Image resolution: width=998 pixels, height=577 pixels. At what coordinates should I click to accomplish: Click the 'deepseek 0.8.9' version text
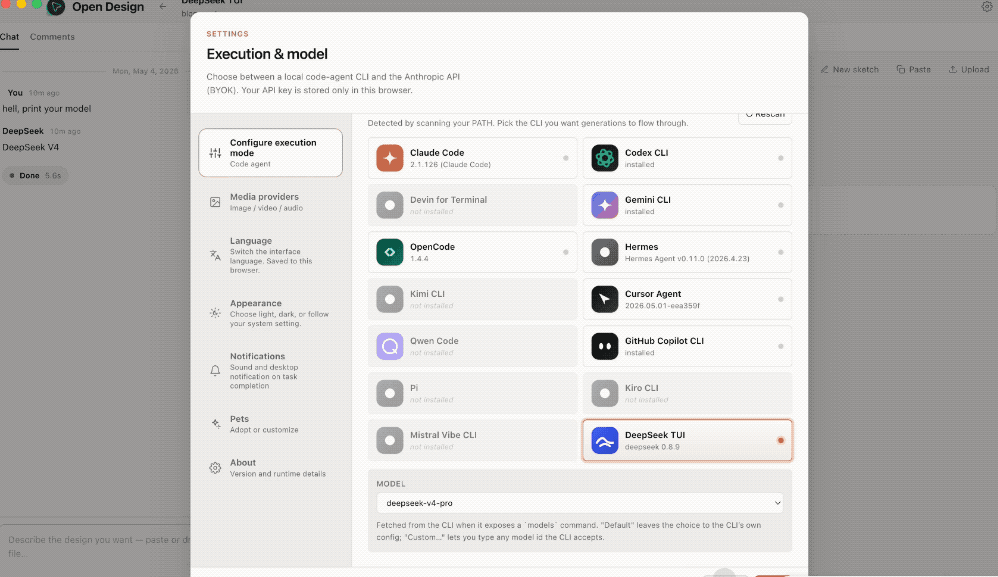pos(652,447)
